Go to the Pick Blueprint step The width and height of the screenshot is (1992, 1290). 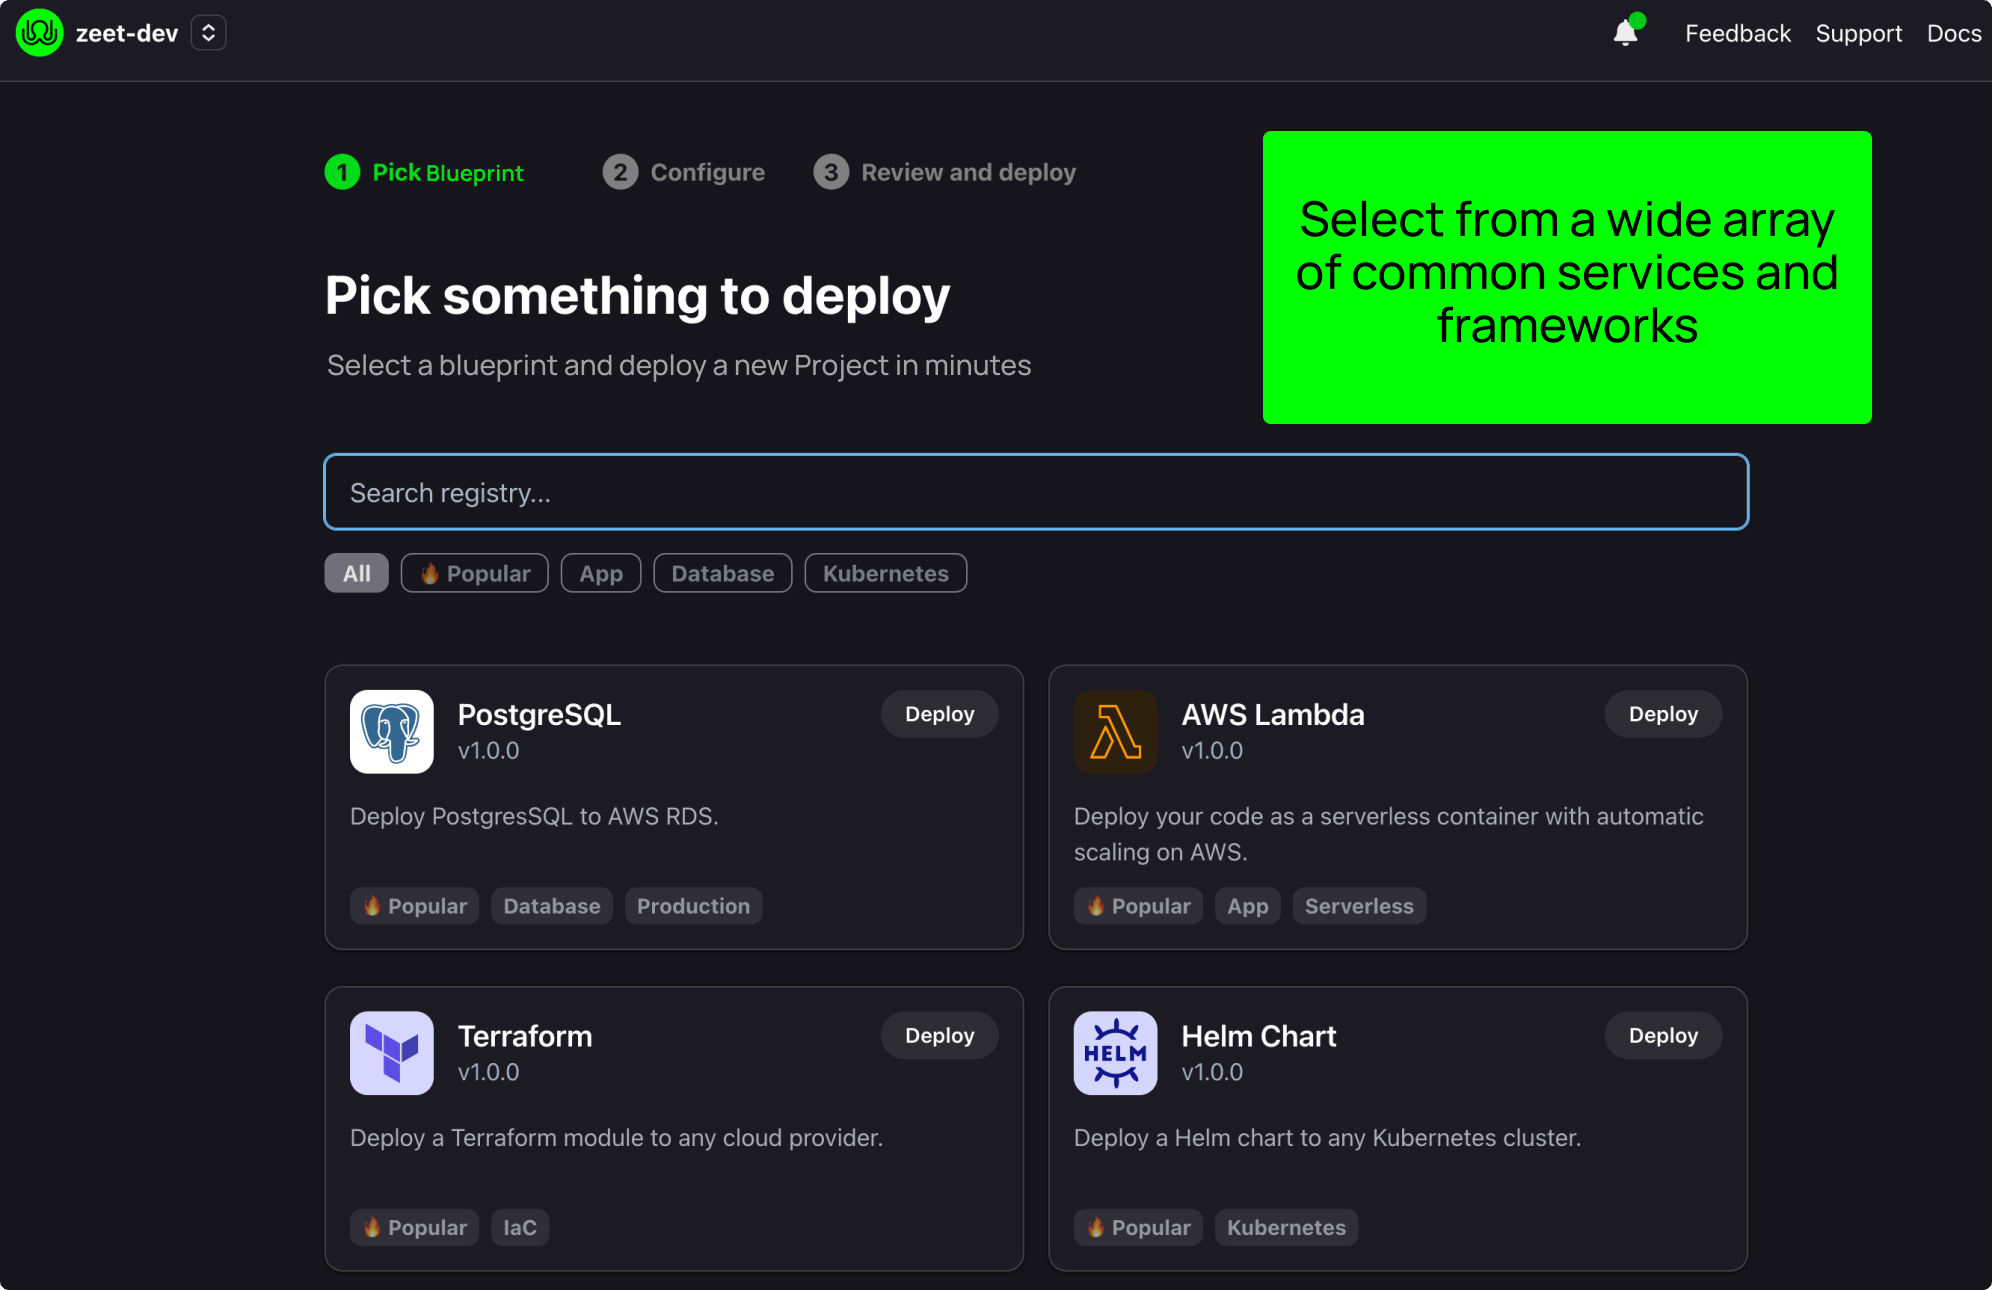point(425,172)
